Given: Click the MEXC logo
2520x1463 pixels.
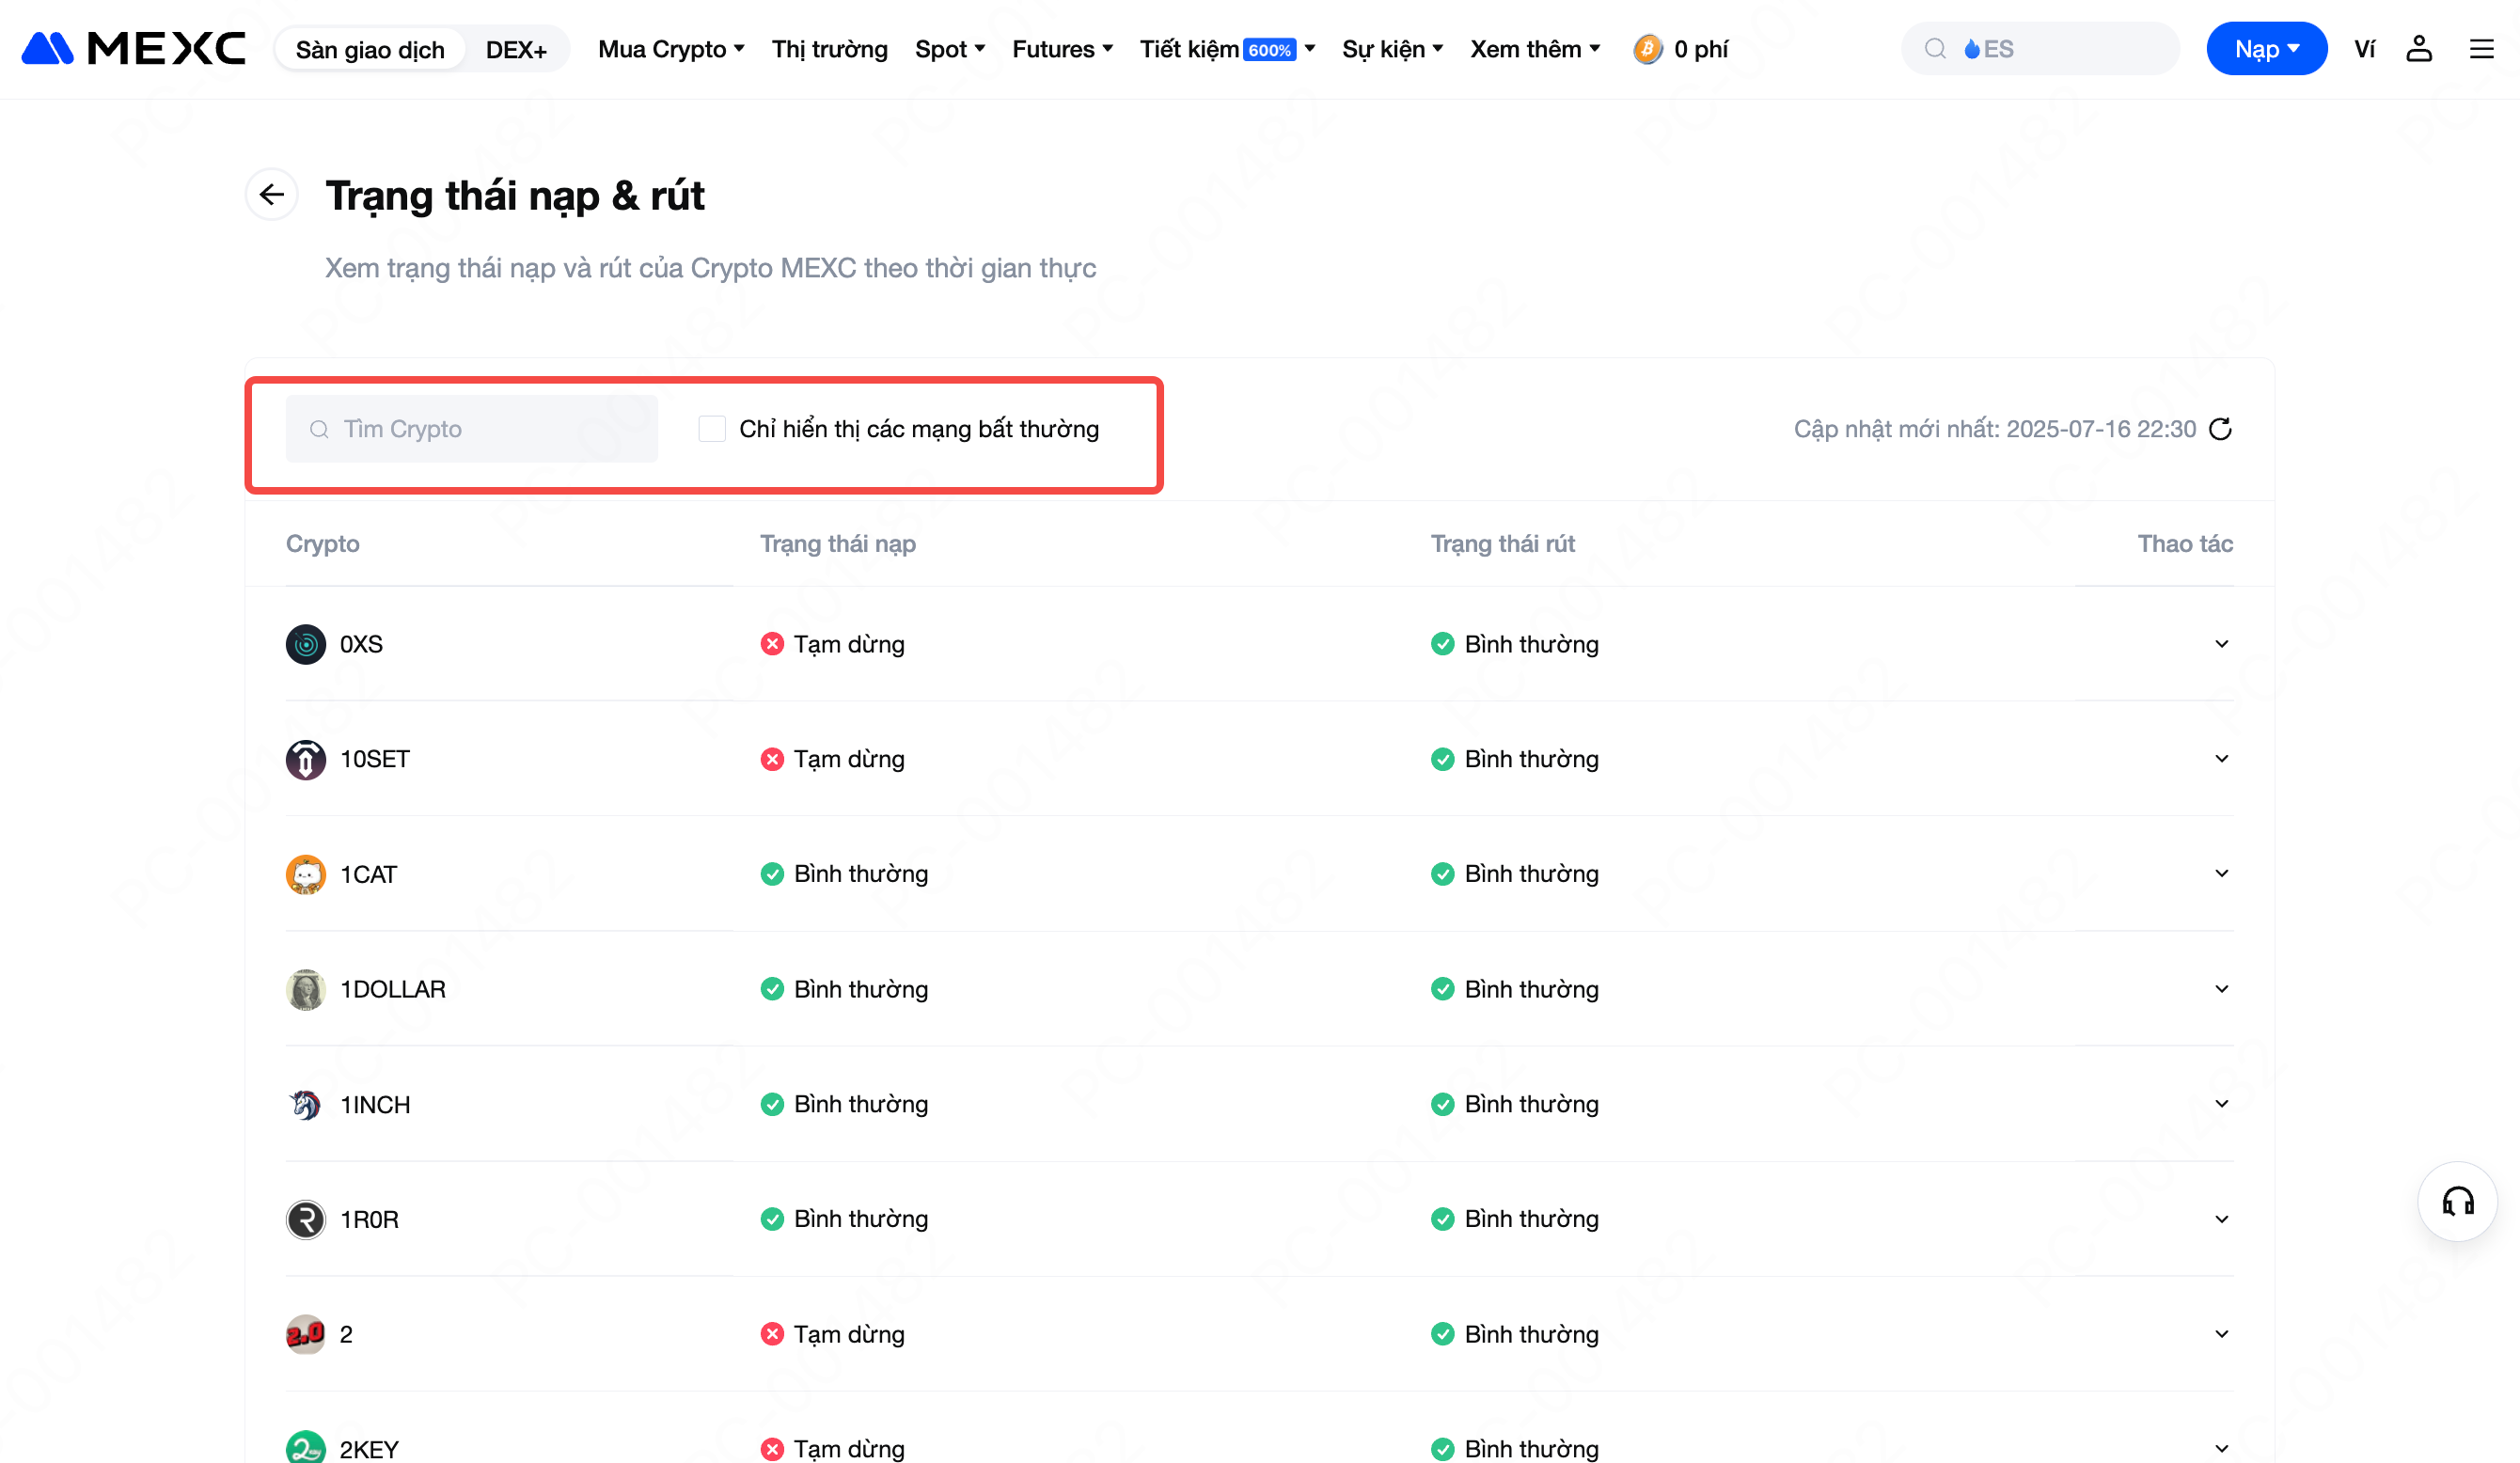Looking at the screenshot, I should 133,48.
